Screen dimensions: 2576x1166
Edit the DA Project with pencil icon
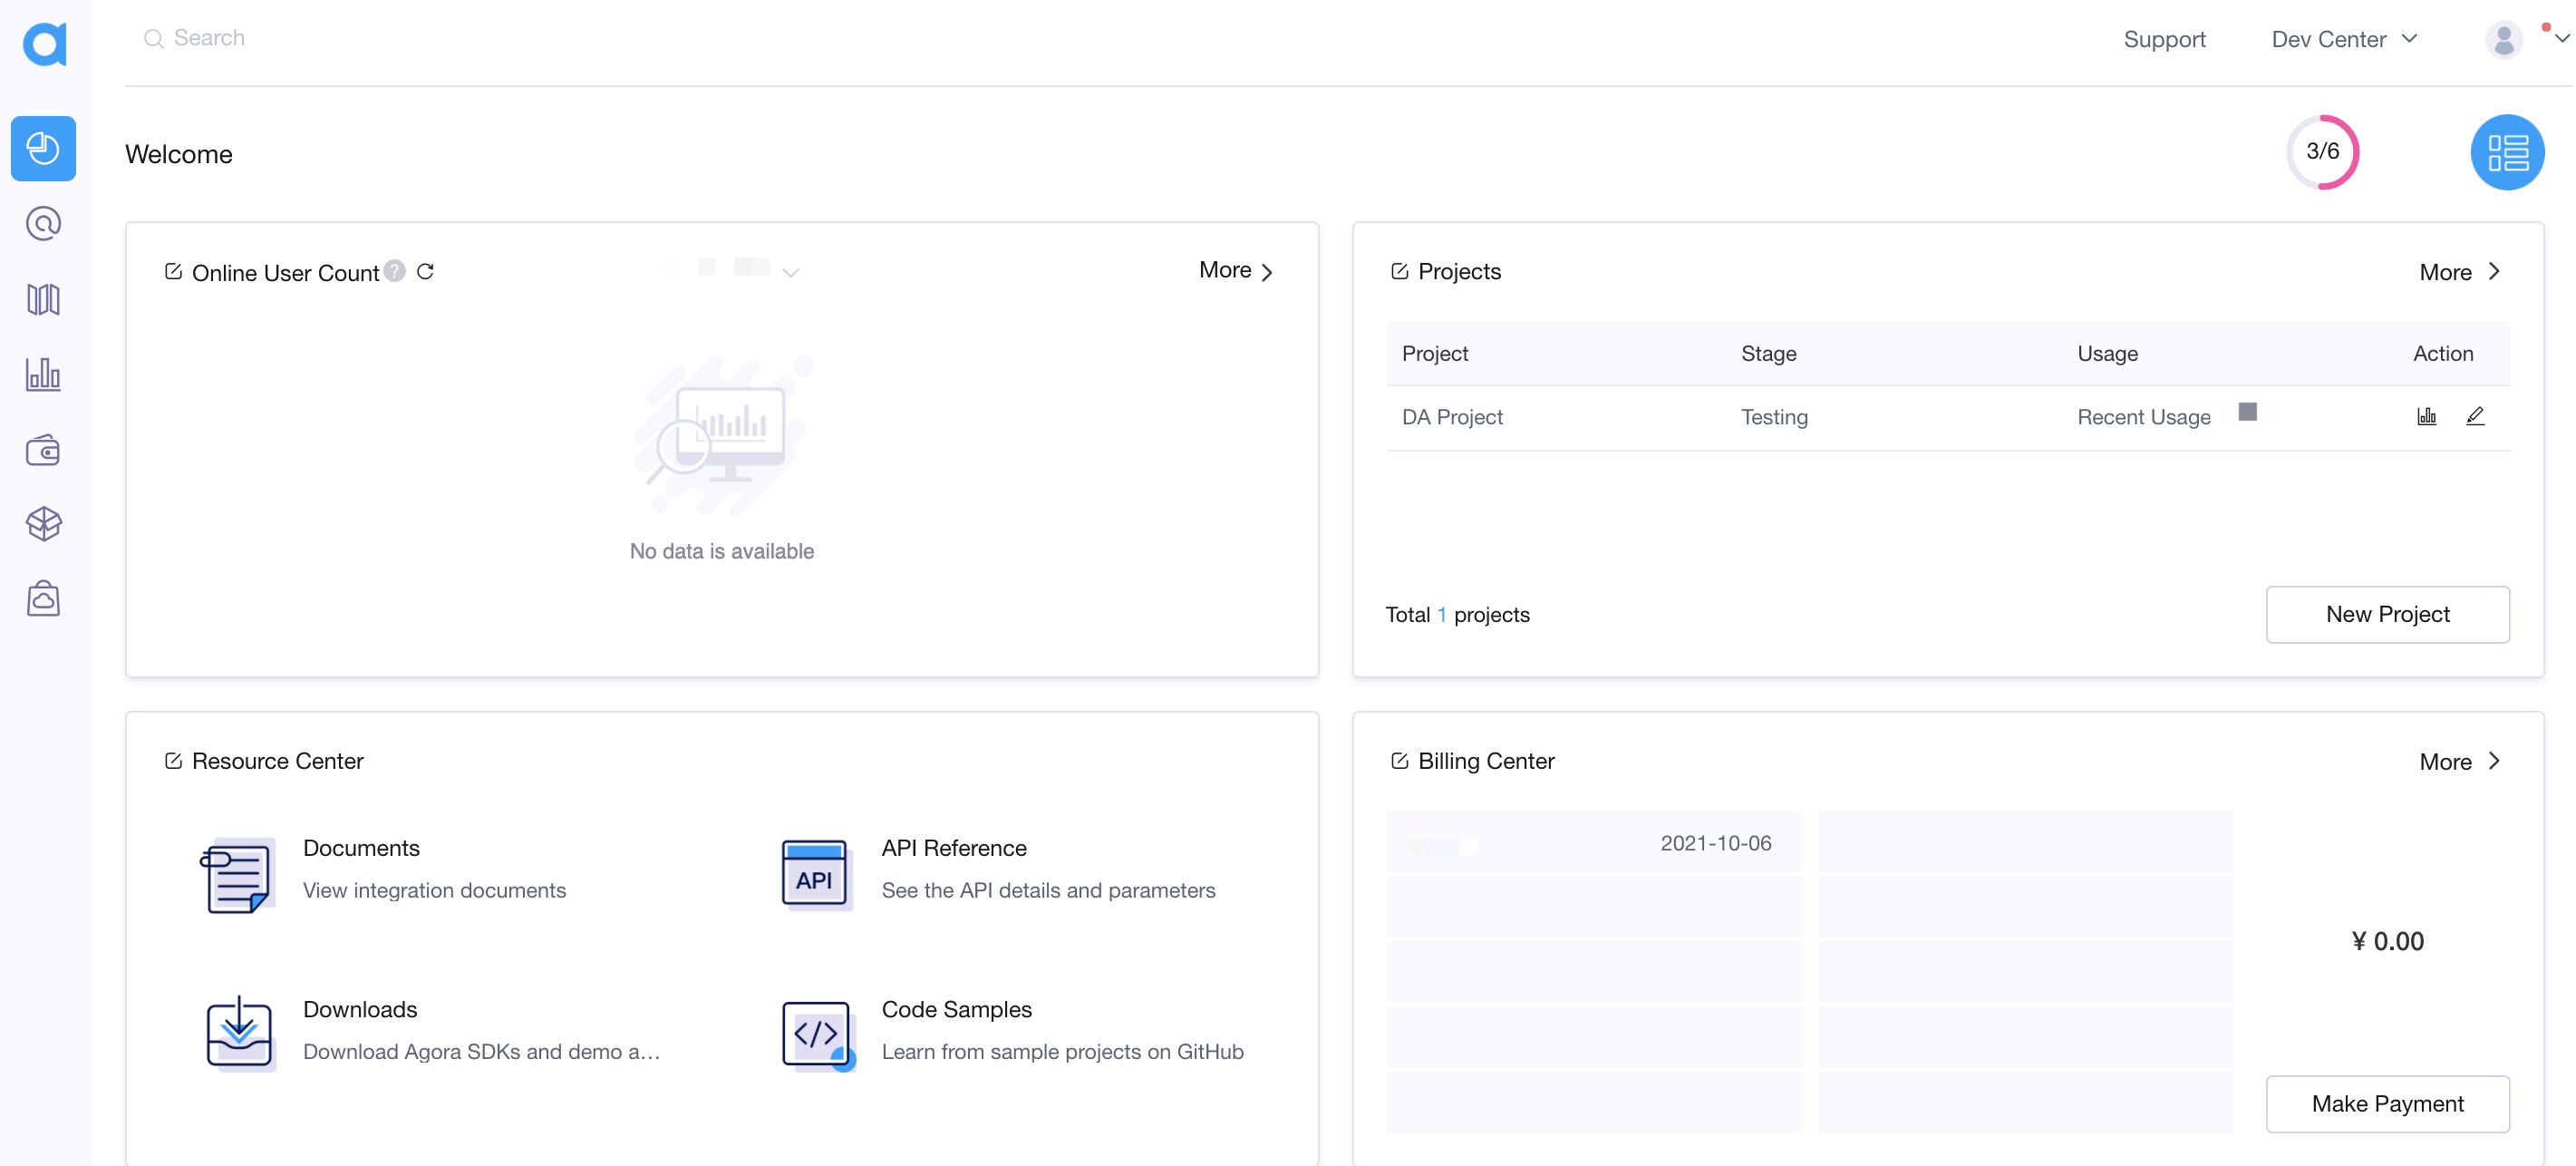click(2475, 416)
